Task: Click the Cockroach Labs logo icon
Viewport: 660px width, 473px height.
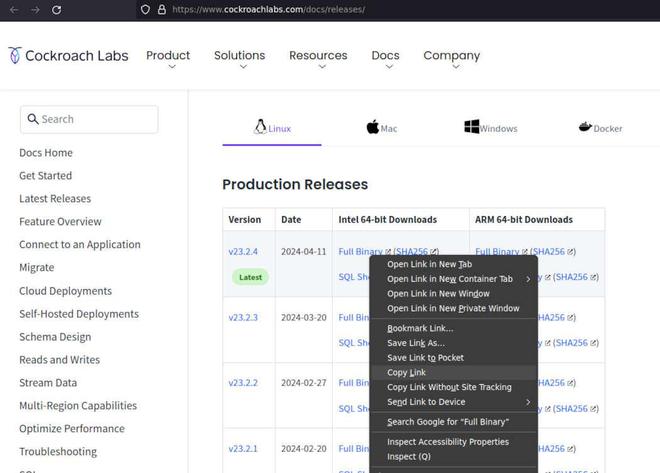Action: tap(14, 56)
